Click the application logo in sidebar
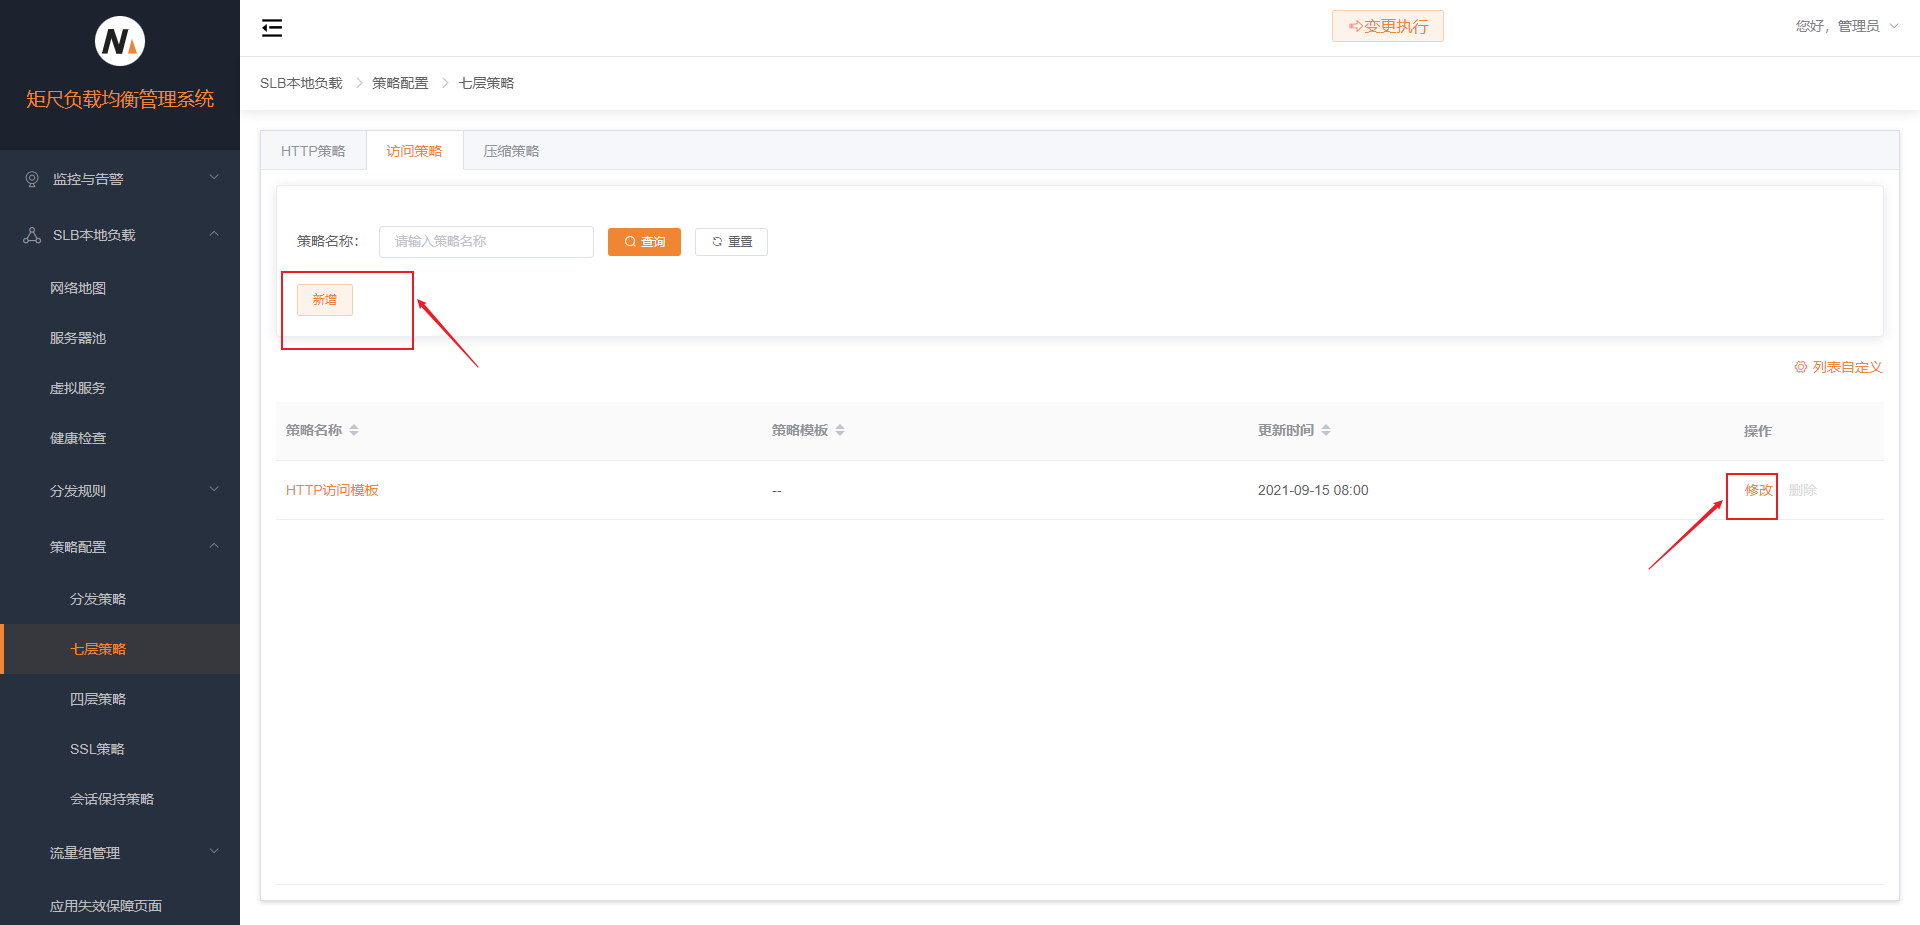The image size is (1920, 925). tap(120, 41)
